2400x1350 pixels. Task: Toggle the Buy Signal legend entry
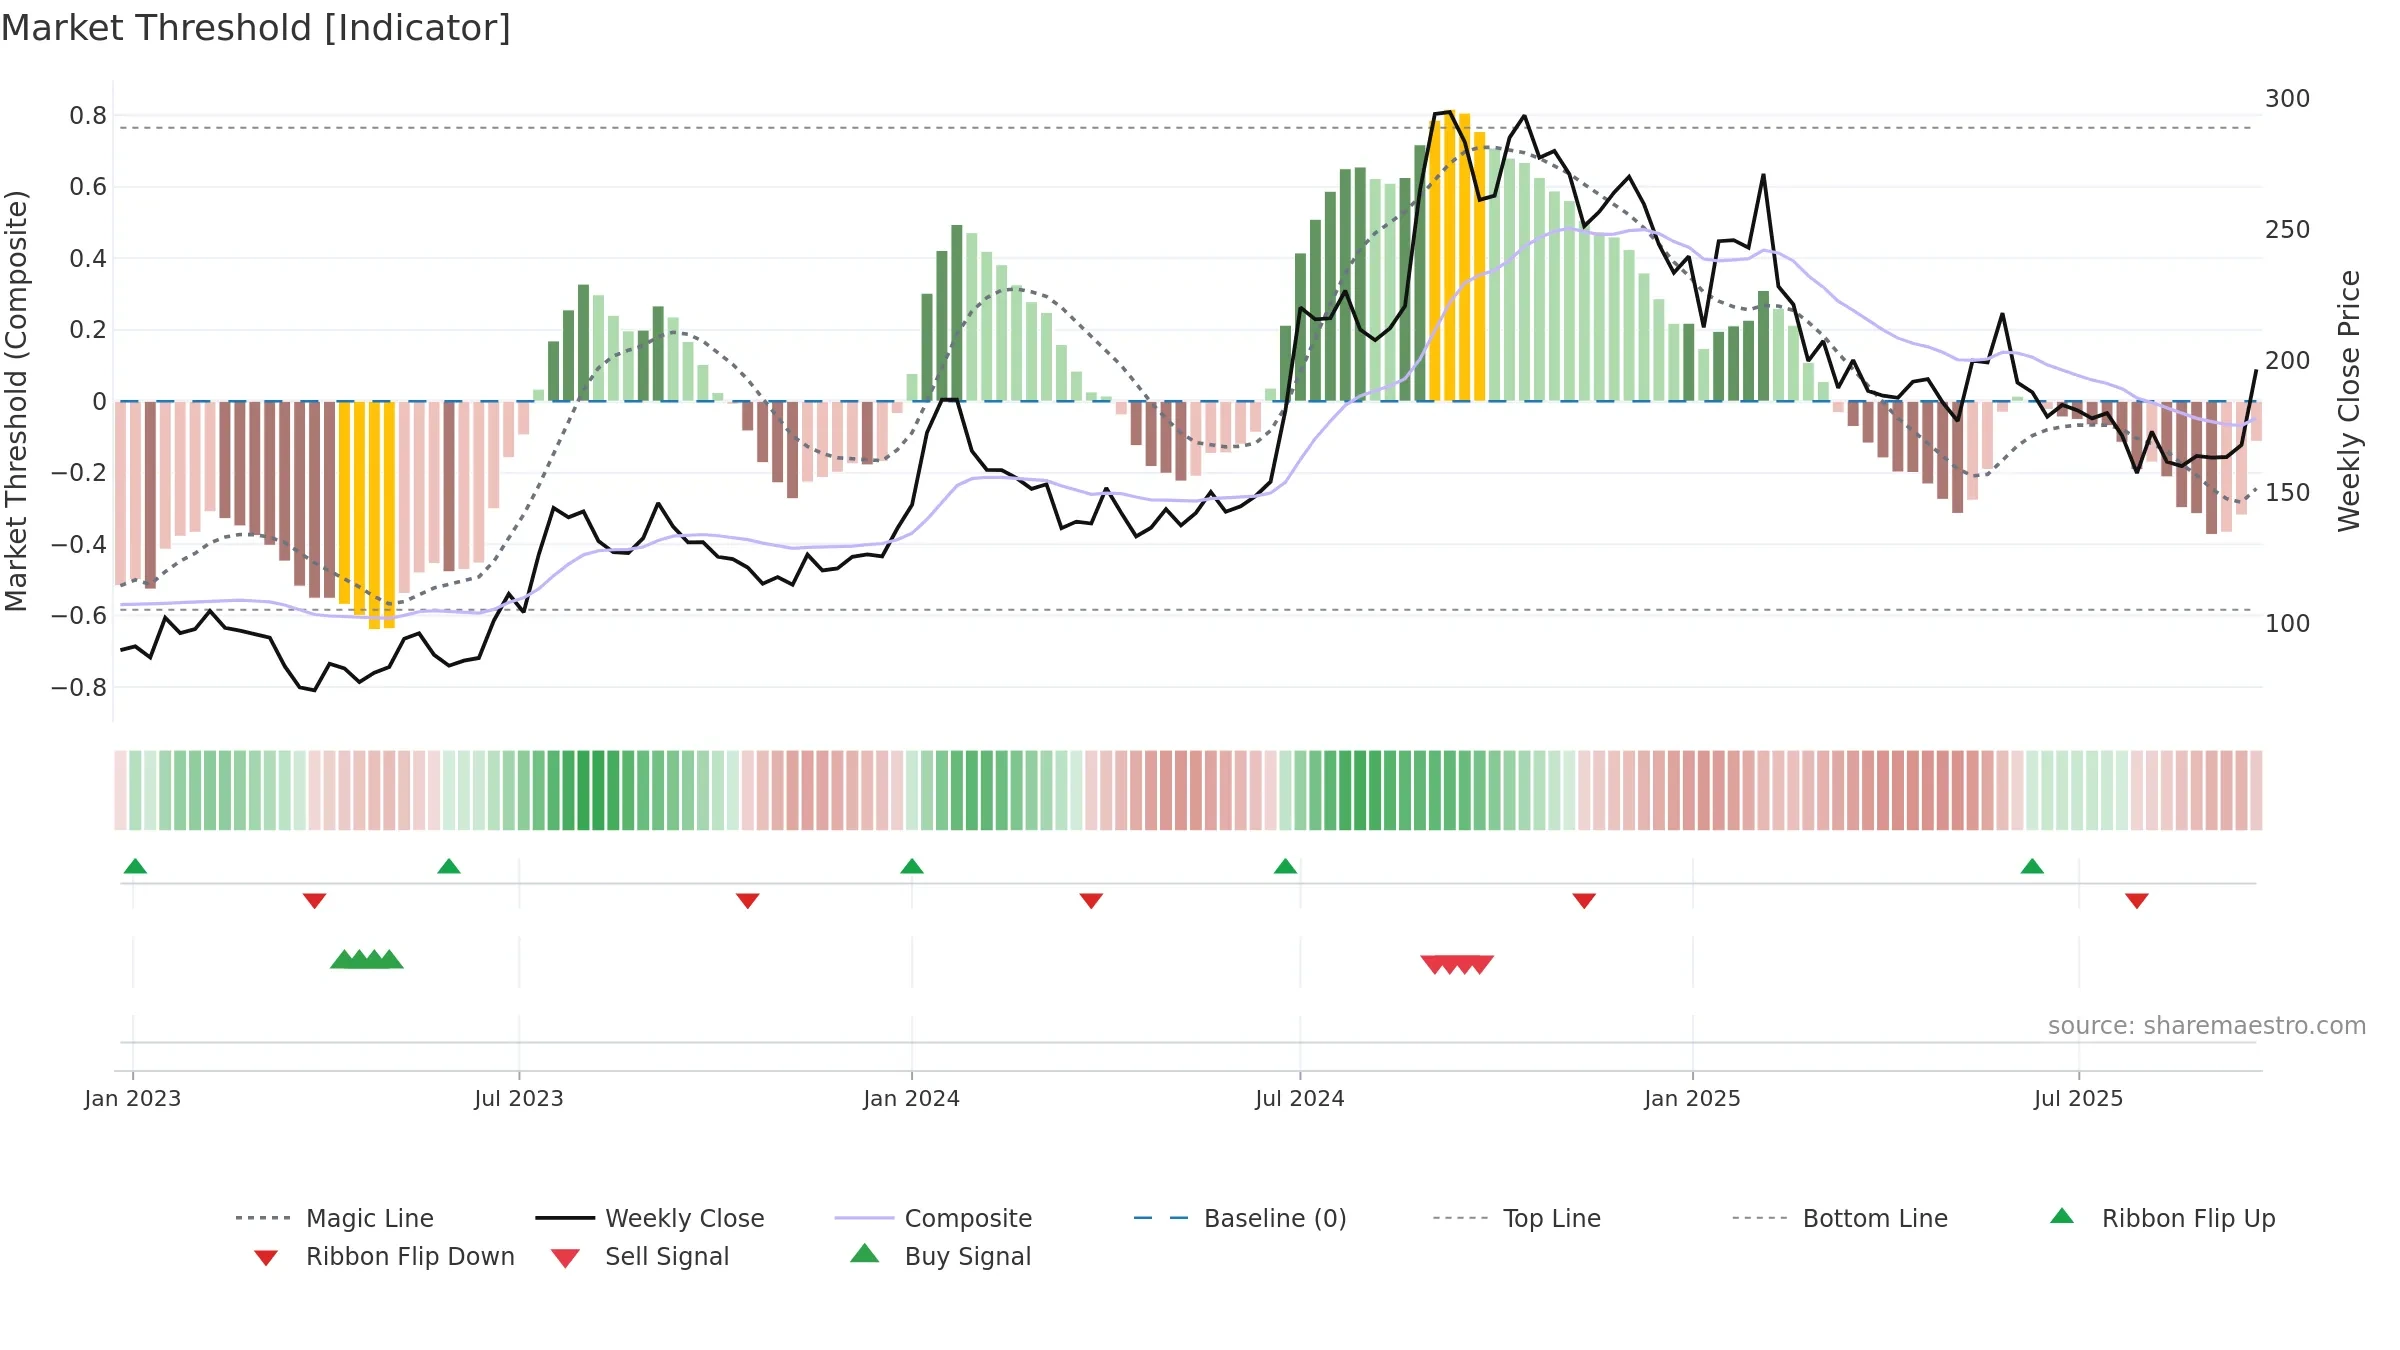[x=940, y=1256]
